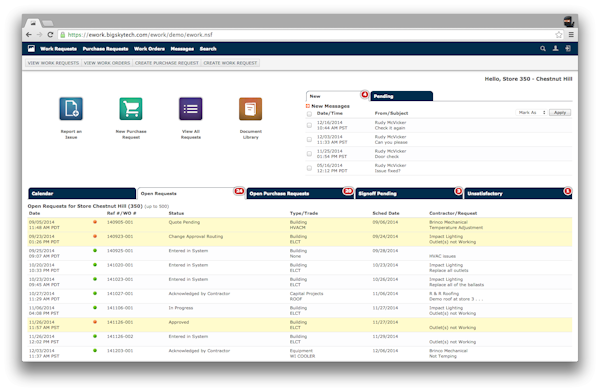This screenshot has width=600, height=392.
Task: Click 'Change Approval Routing' status text
Action: point(196,237)
